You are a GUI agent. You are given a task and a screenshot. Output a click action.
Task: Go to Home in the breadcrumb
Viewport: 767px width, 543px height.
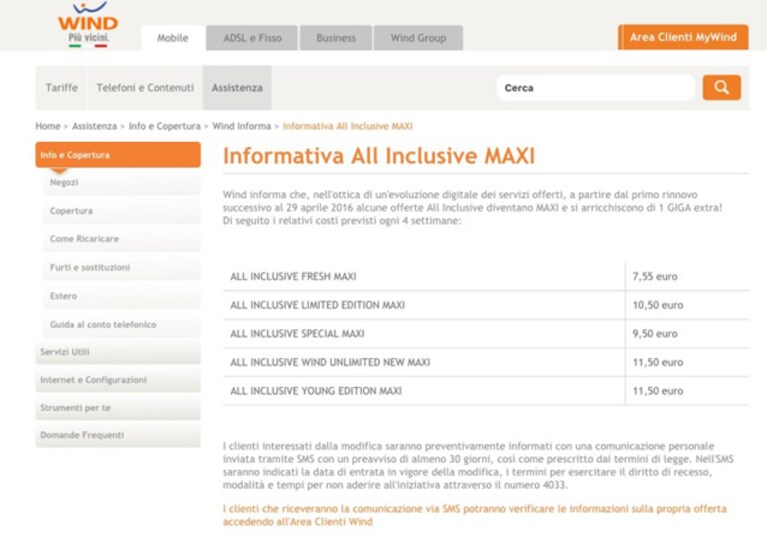pyautogui.click(x=47, y=126)
